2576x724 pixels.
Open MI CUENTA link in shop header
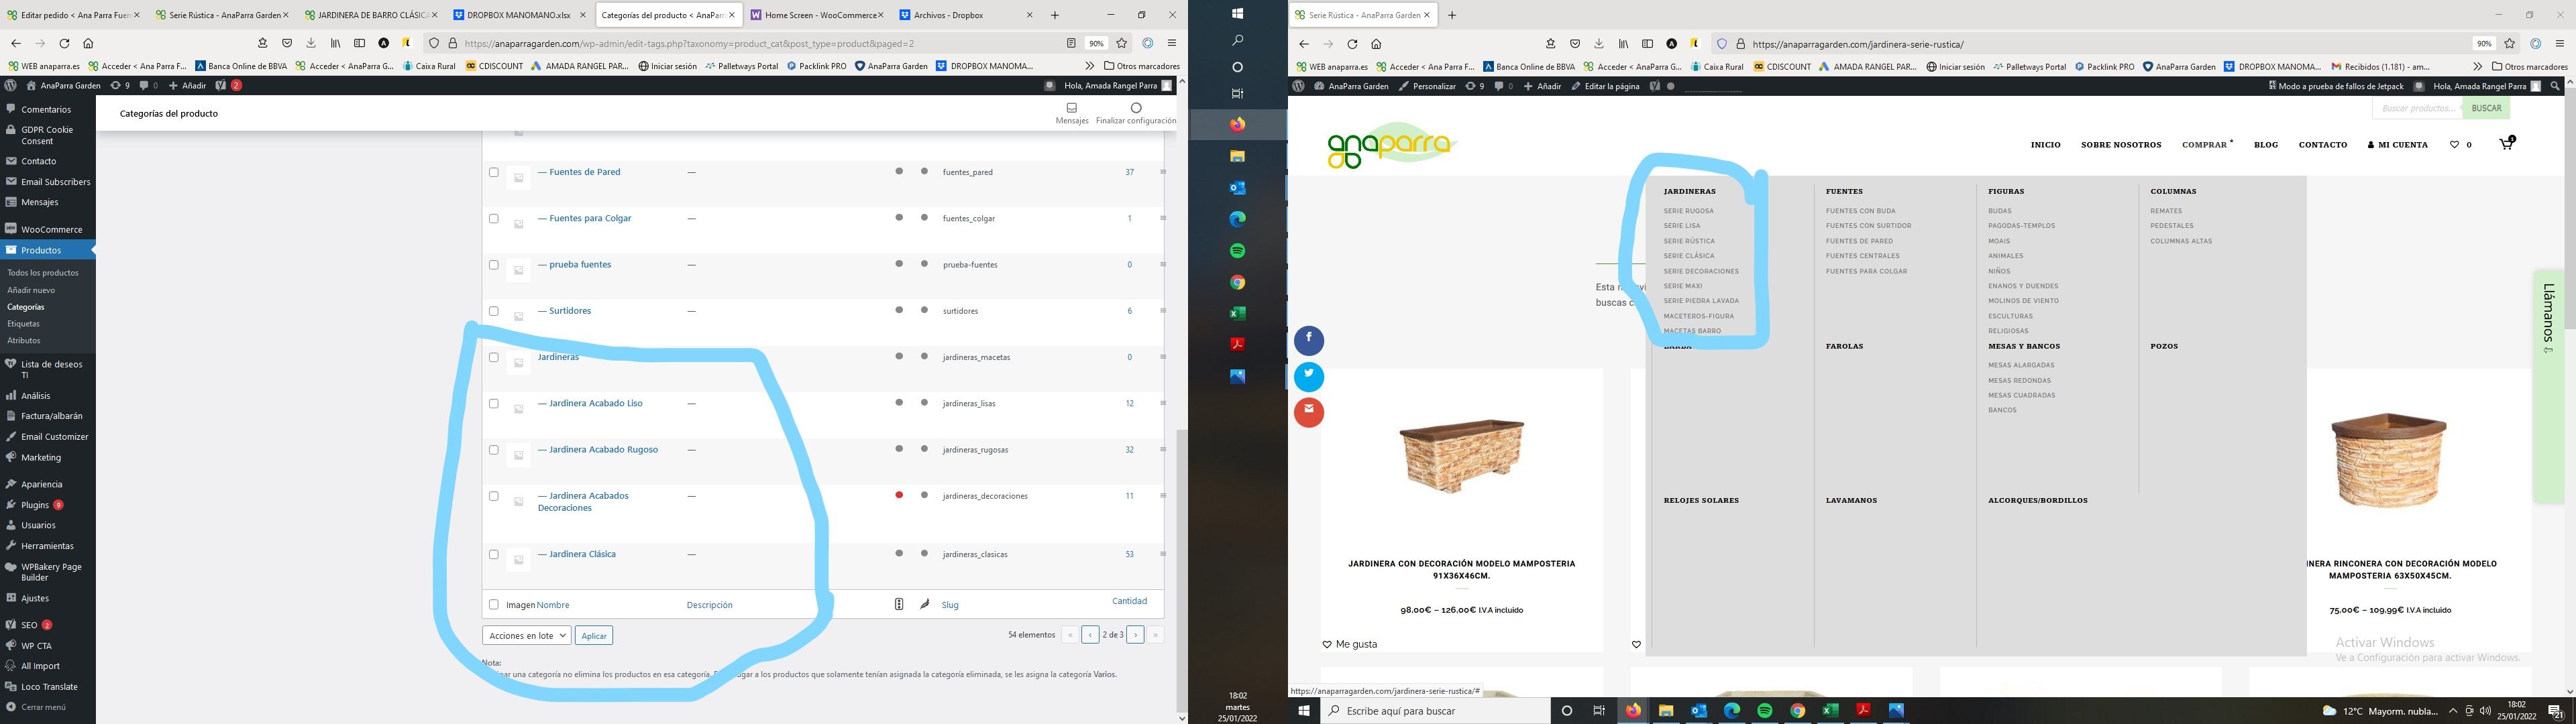(2397, 145)
